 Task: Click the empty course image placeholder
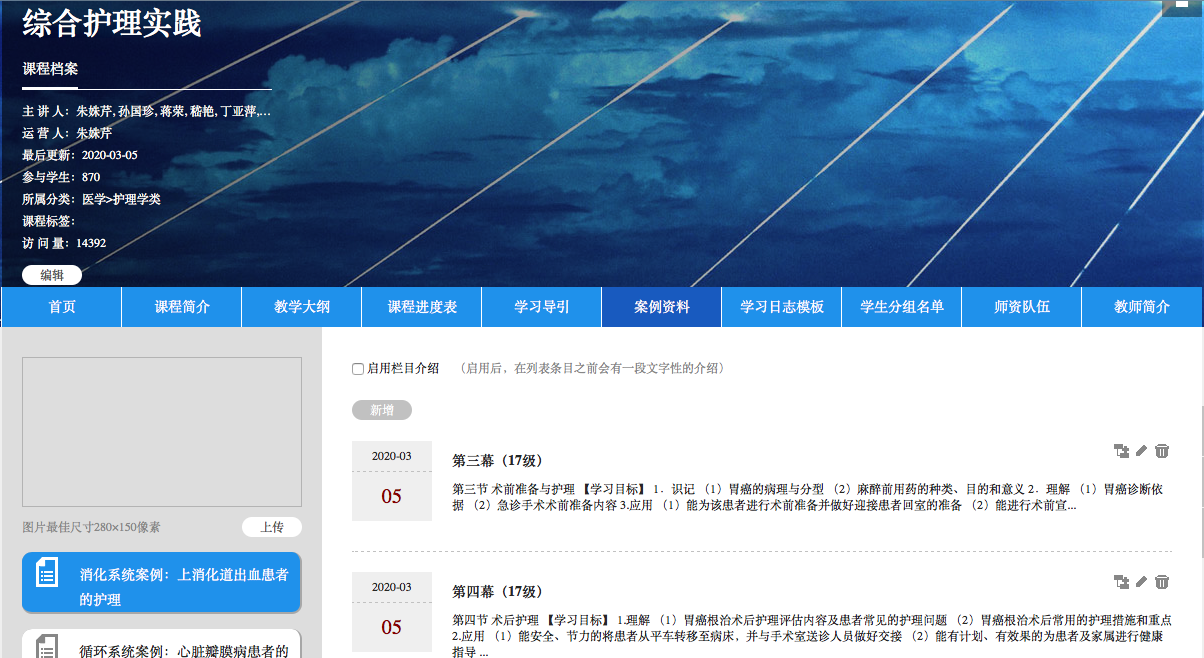click(x=162, y=432)
